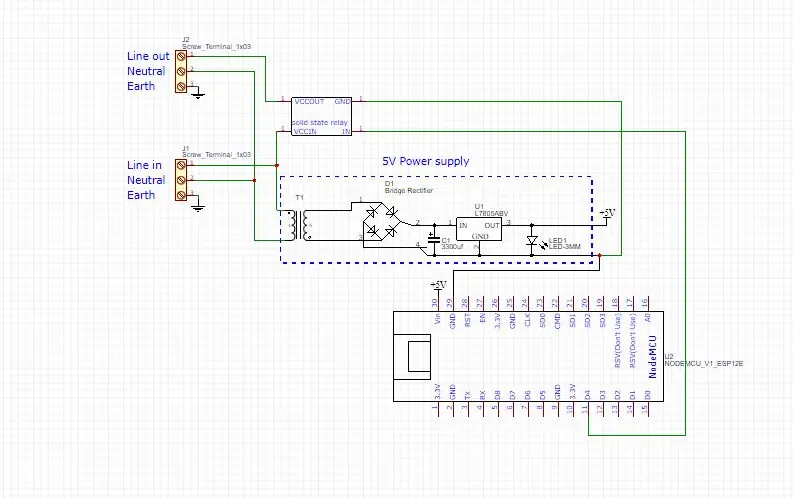Click the +5V flag at regulator output
Screen dimensions: 793x498
607,213
